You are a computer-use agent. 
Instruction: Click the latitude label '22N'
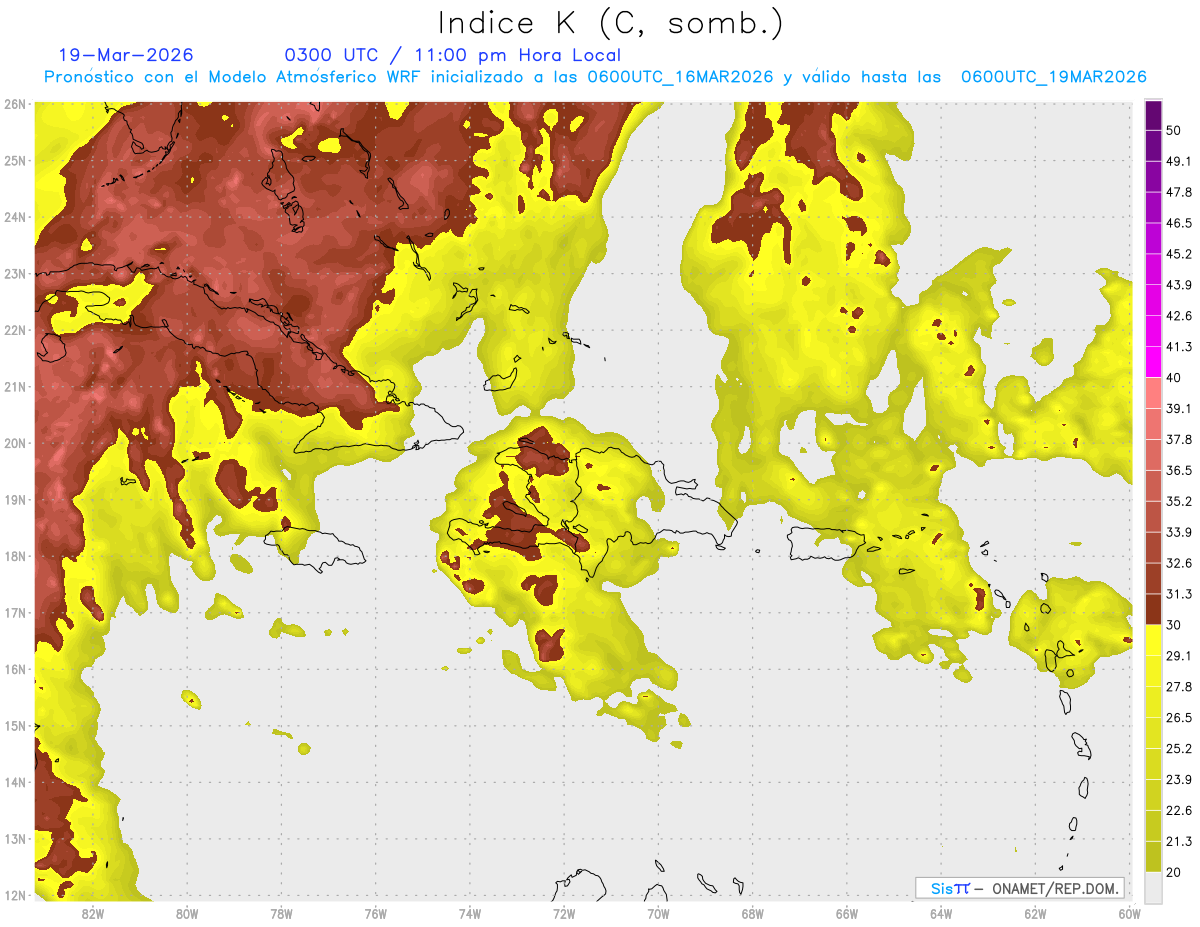(x=15, y=330)
